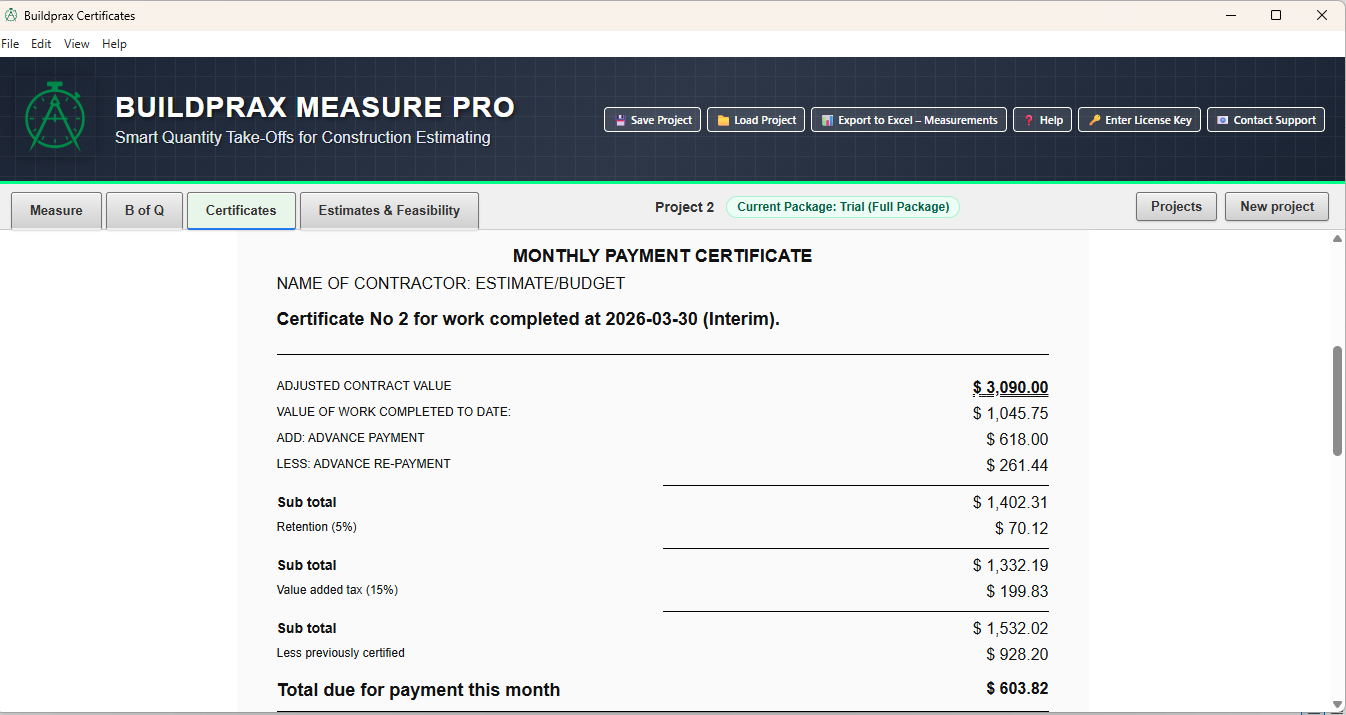Image resolution: width=1346 pixels, height=715 pixels.
Task: Click the Save Project floppy icon
Action: pos(620,120)
